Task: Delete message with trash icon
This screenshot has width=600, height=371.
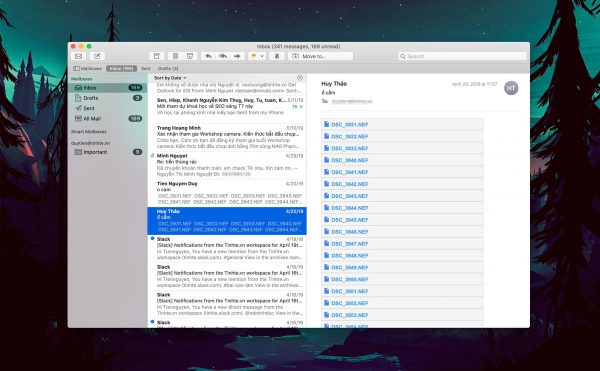Action: tap(175, 56)
